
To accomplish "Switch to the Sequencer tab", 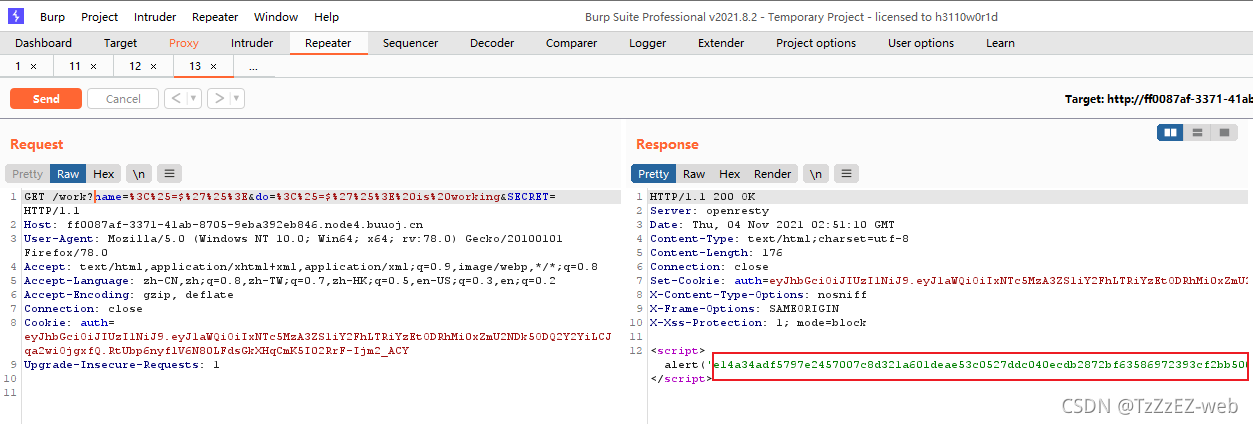I will coord(410,43).
